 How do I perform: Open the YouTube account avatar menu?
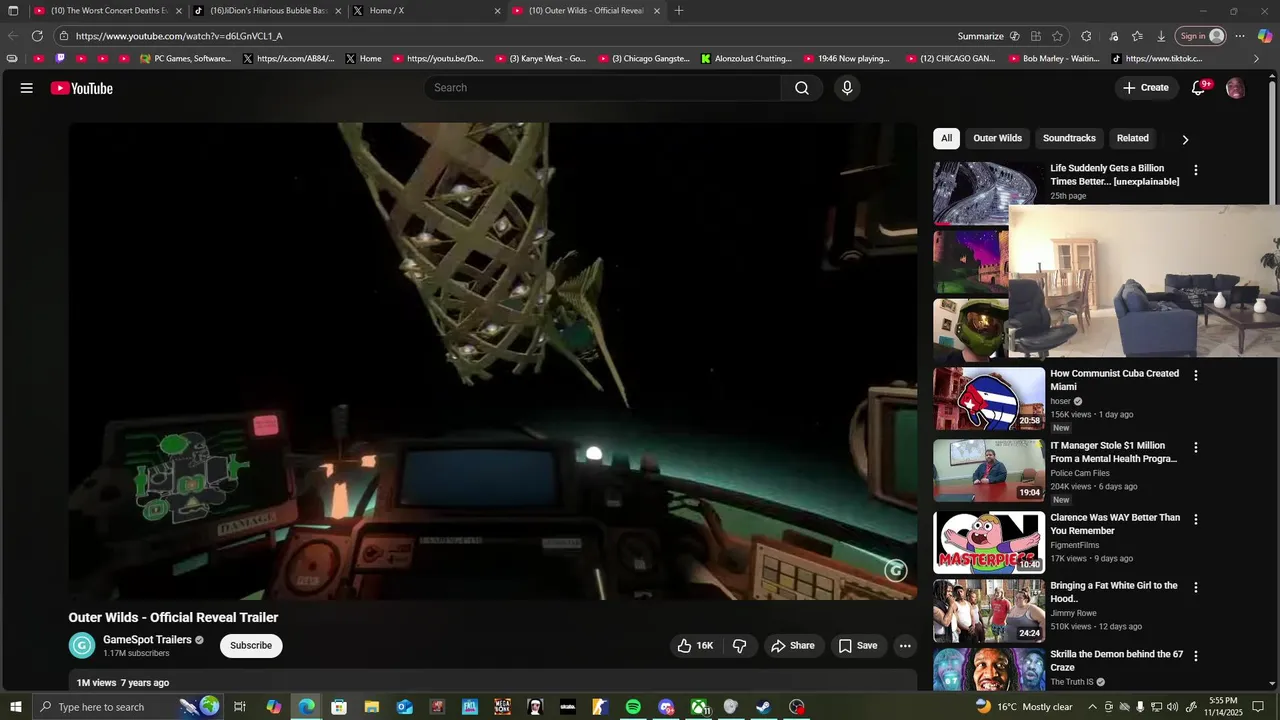coord(1236,88)
